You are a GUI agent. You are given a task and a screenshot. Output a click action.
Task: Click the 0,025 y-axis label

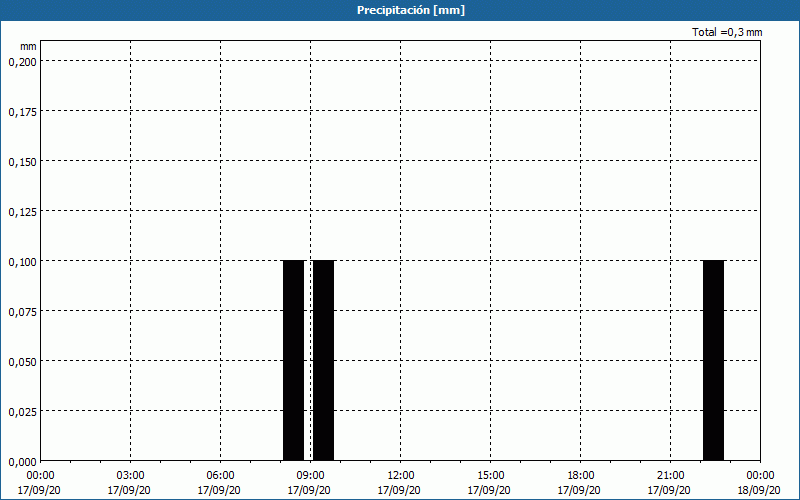tap(22, 412)
